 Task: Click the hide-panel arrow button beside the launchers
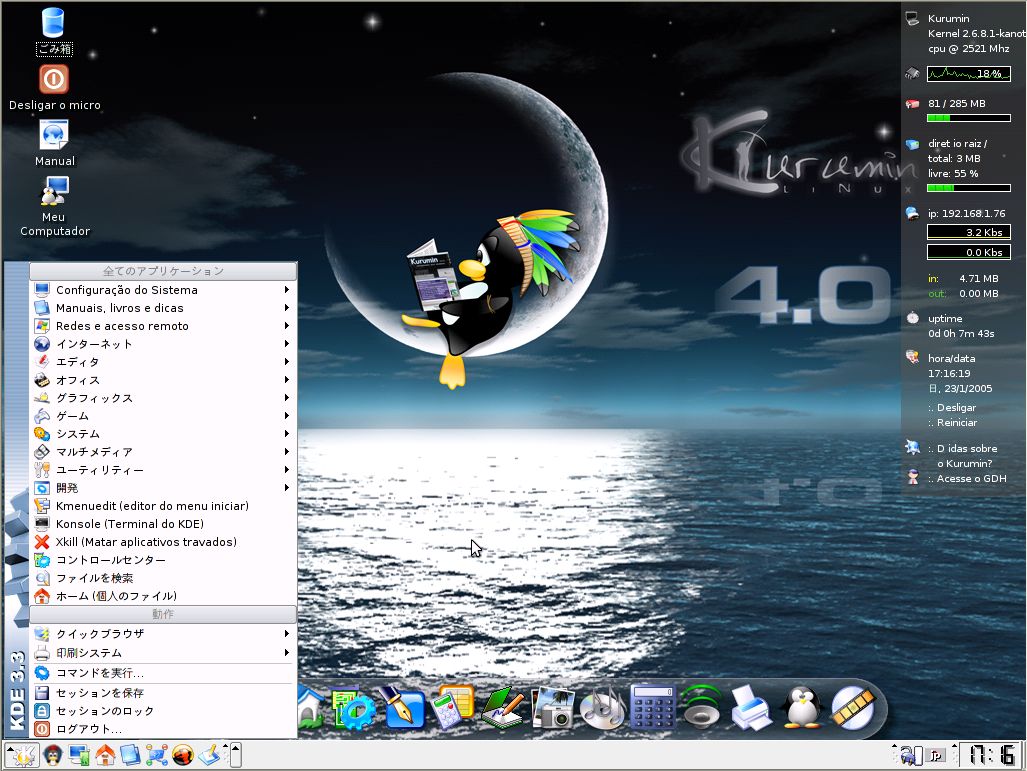click(x=236, y=755)
